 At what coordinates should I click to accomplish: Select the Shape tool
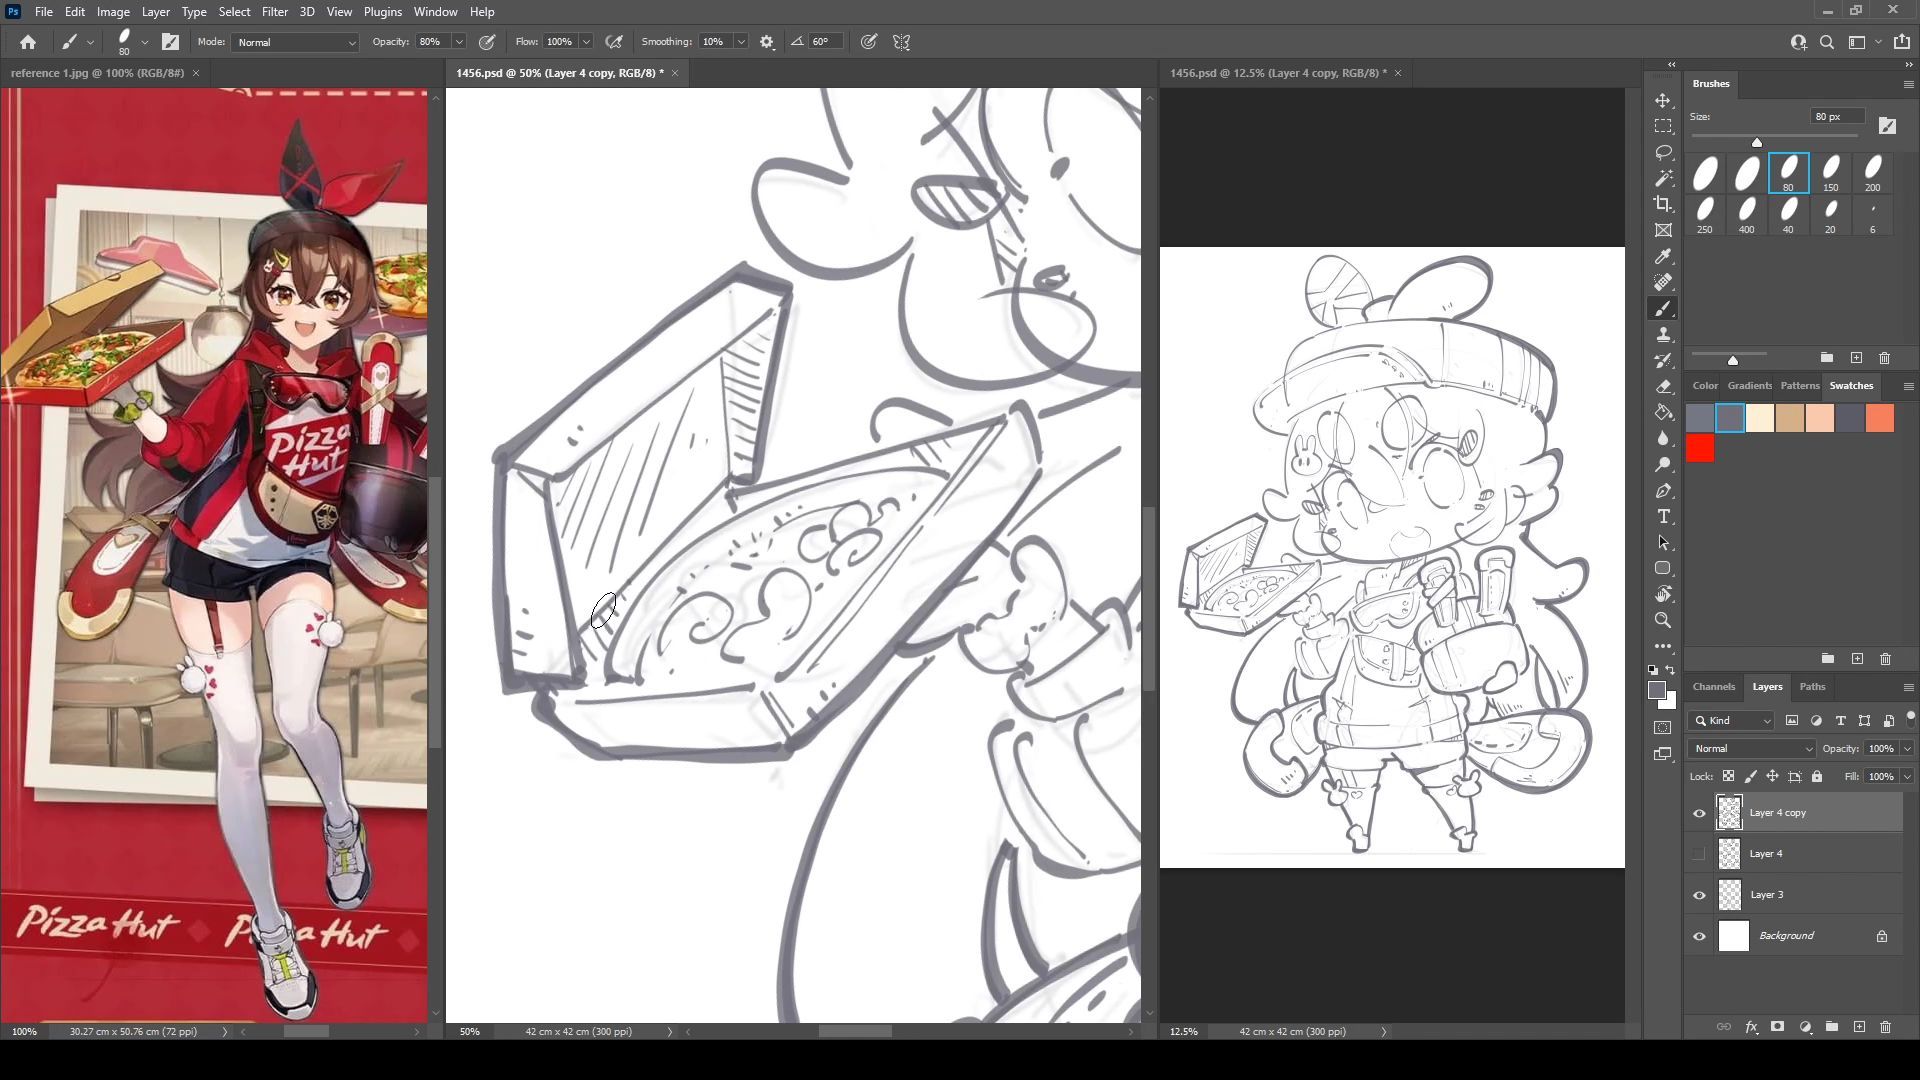[1663, 569]
